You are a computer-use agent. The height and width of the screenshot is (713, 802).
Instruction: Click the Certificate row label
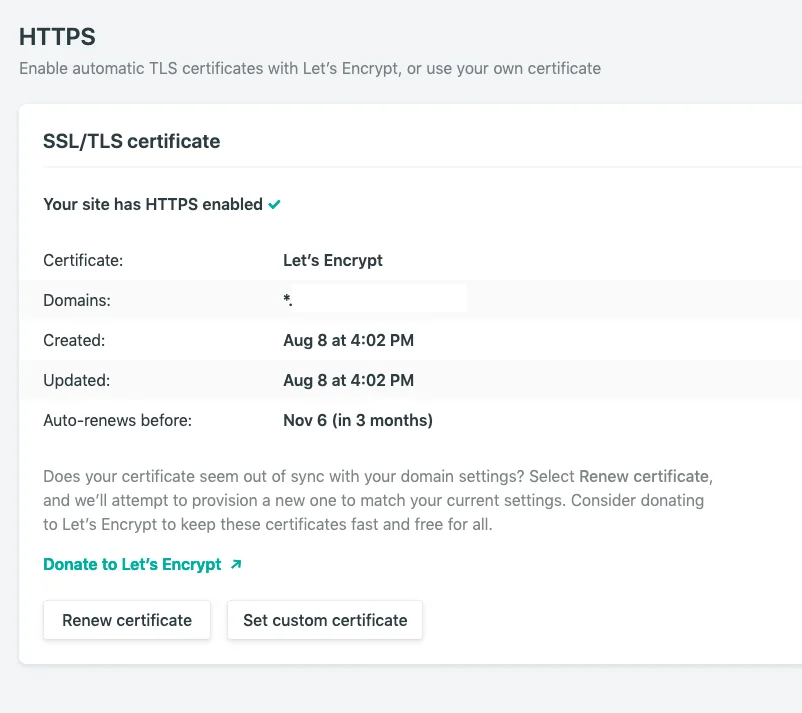click(x=83, y=260)
